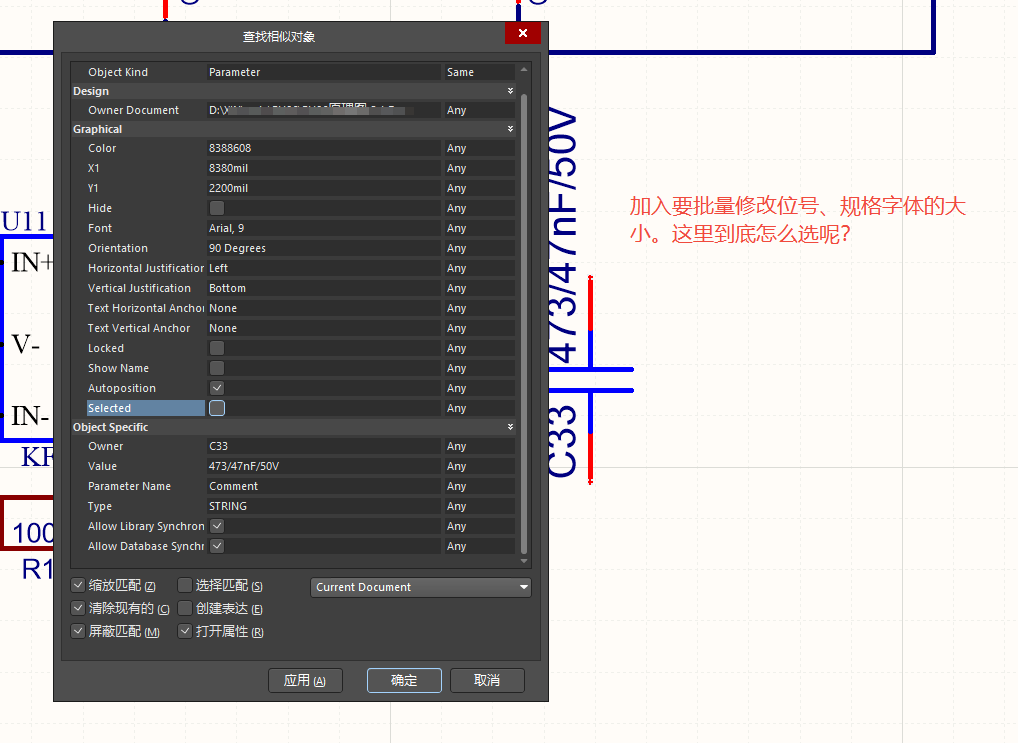This screenshot has width=1018, height=743.
Task: Close the 查找相似对象 dialog
Action: 523,33
